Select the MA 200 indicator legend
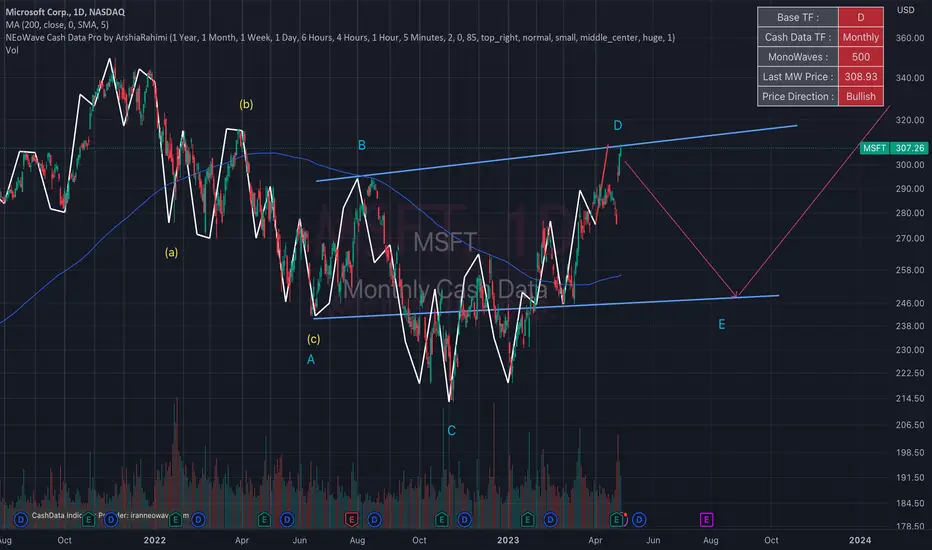The image size is (932, 550). tap(57, 24)
